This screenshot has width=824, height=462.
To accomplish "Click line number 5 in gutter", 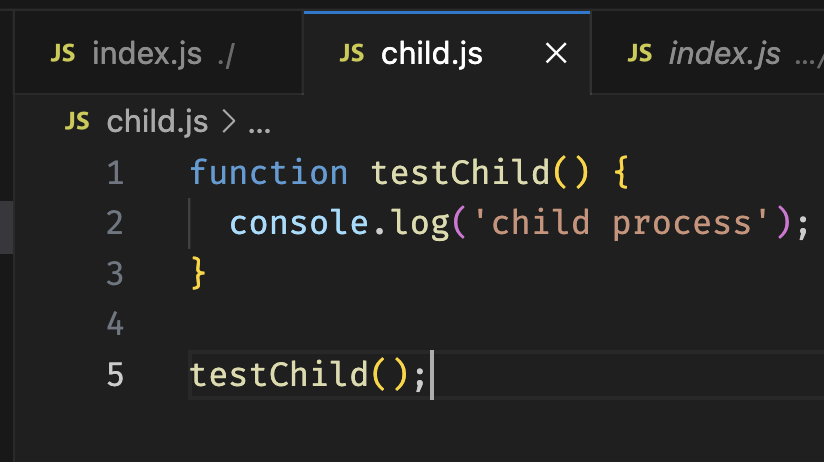I will 114,374.
